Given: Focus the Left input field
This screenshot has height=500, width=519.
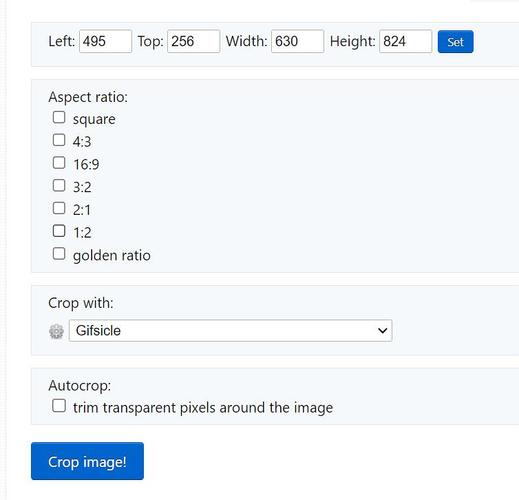Looking at the screenshot, I should [105, 41].
